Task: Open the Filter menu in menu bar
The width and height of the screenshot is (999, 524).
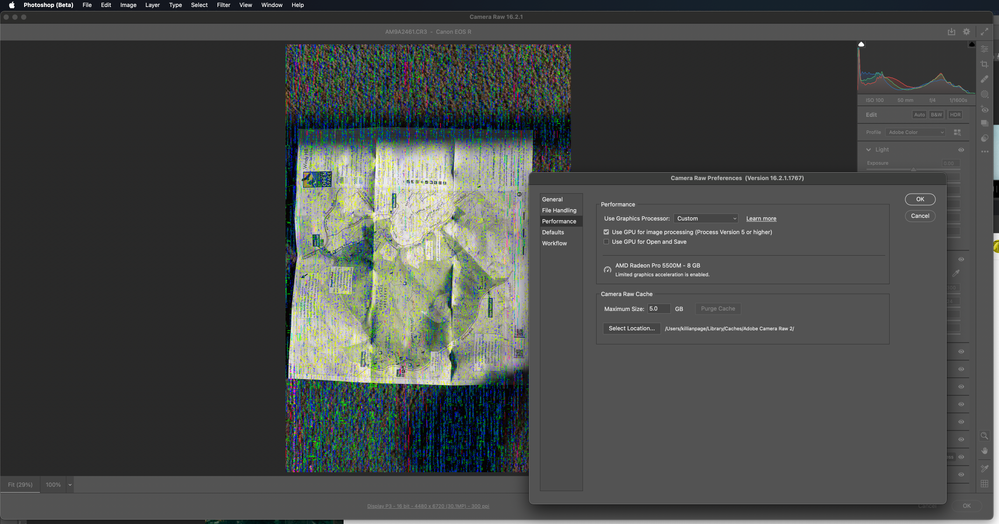Action: tap(223, 5)
